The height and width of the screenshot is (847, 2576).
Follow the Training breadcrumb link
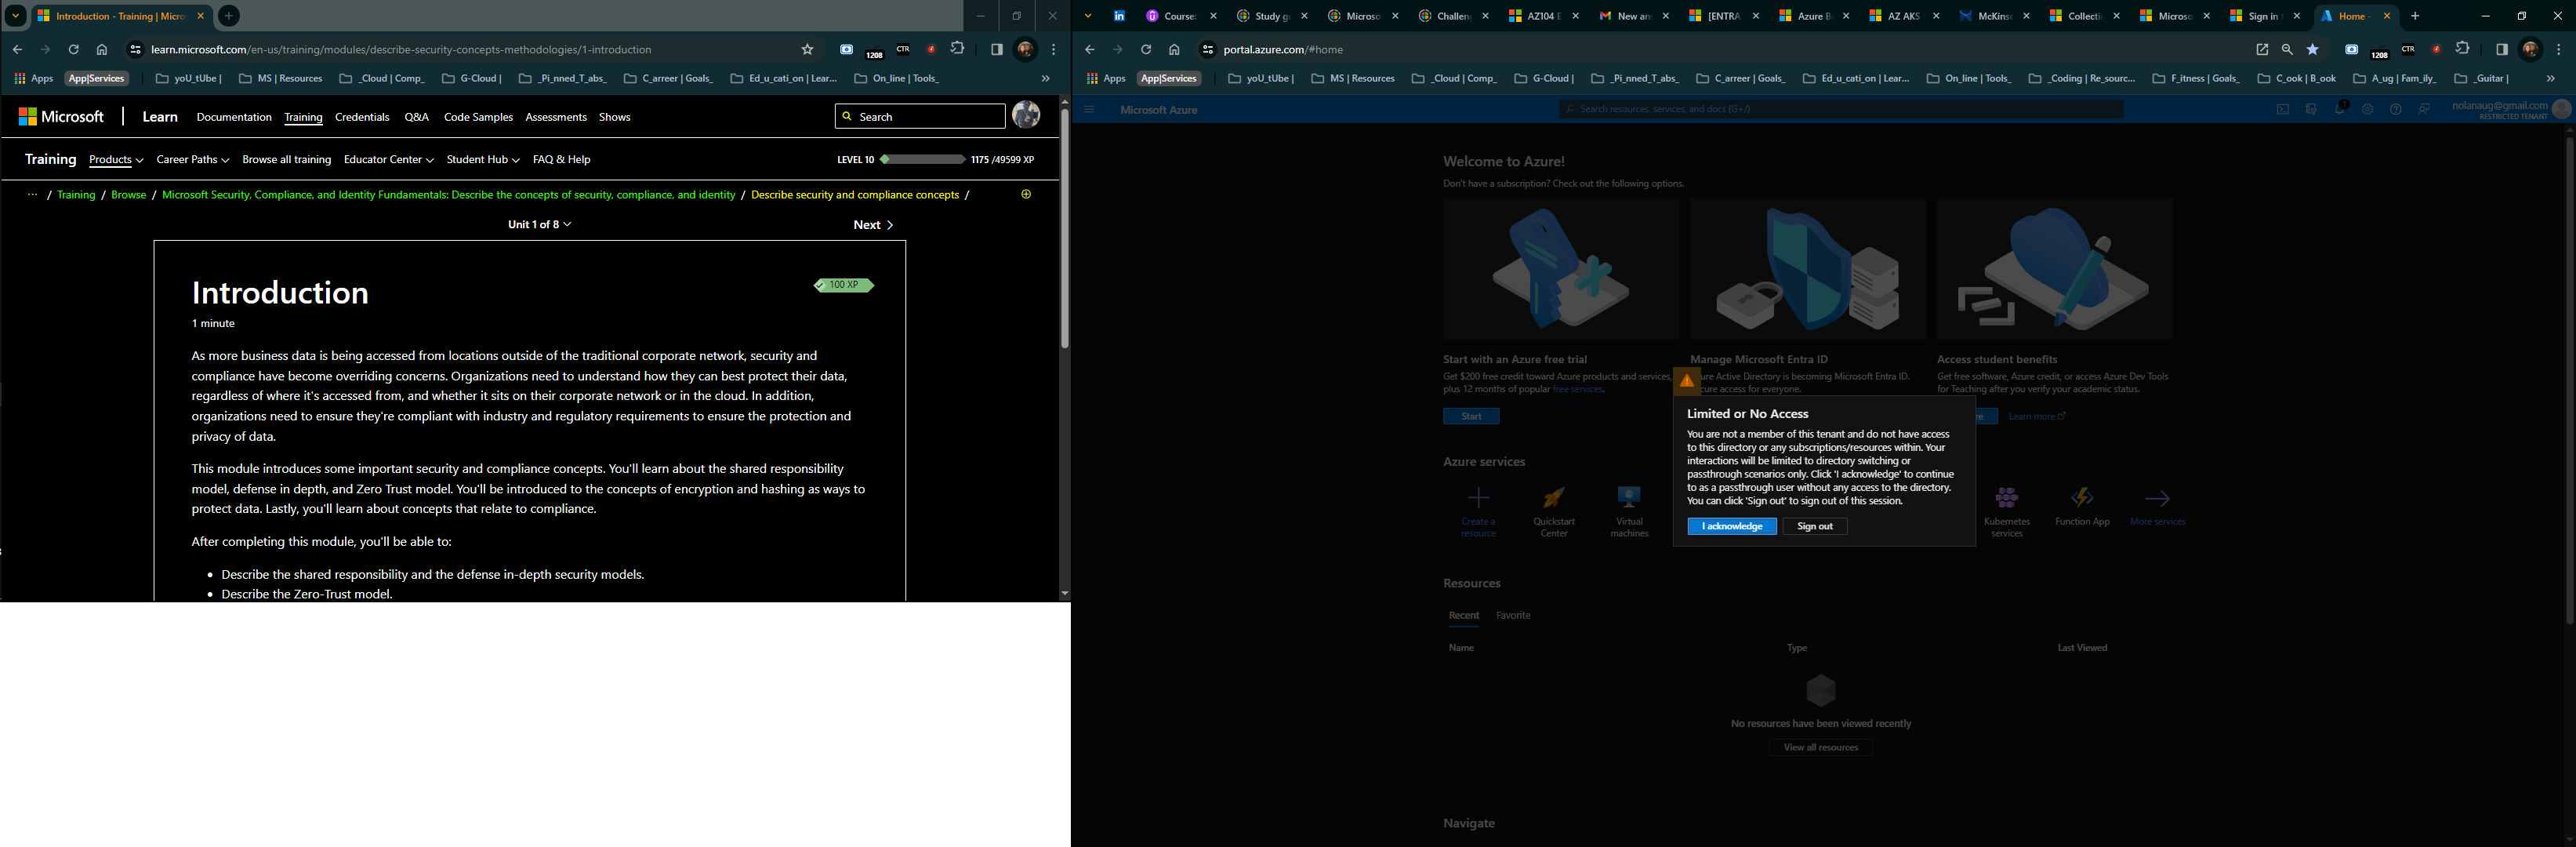click(x=76, y=195)
